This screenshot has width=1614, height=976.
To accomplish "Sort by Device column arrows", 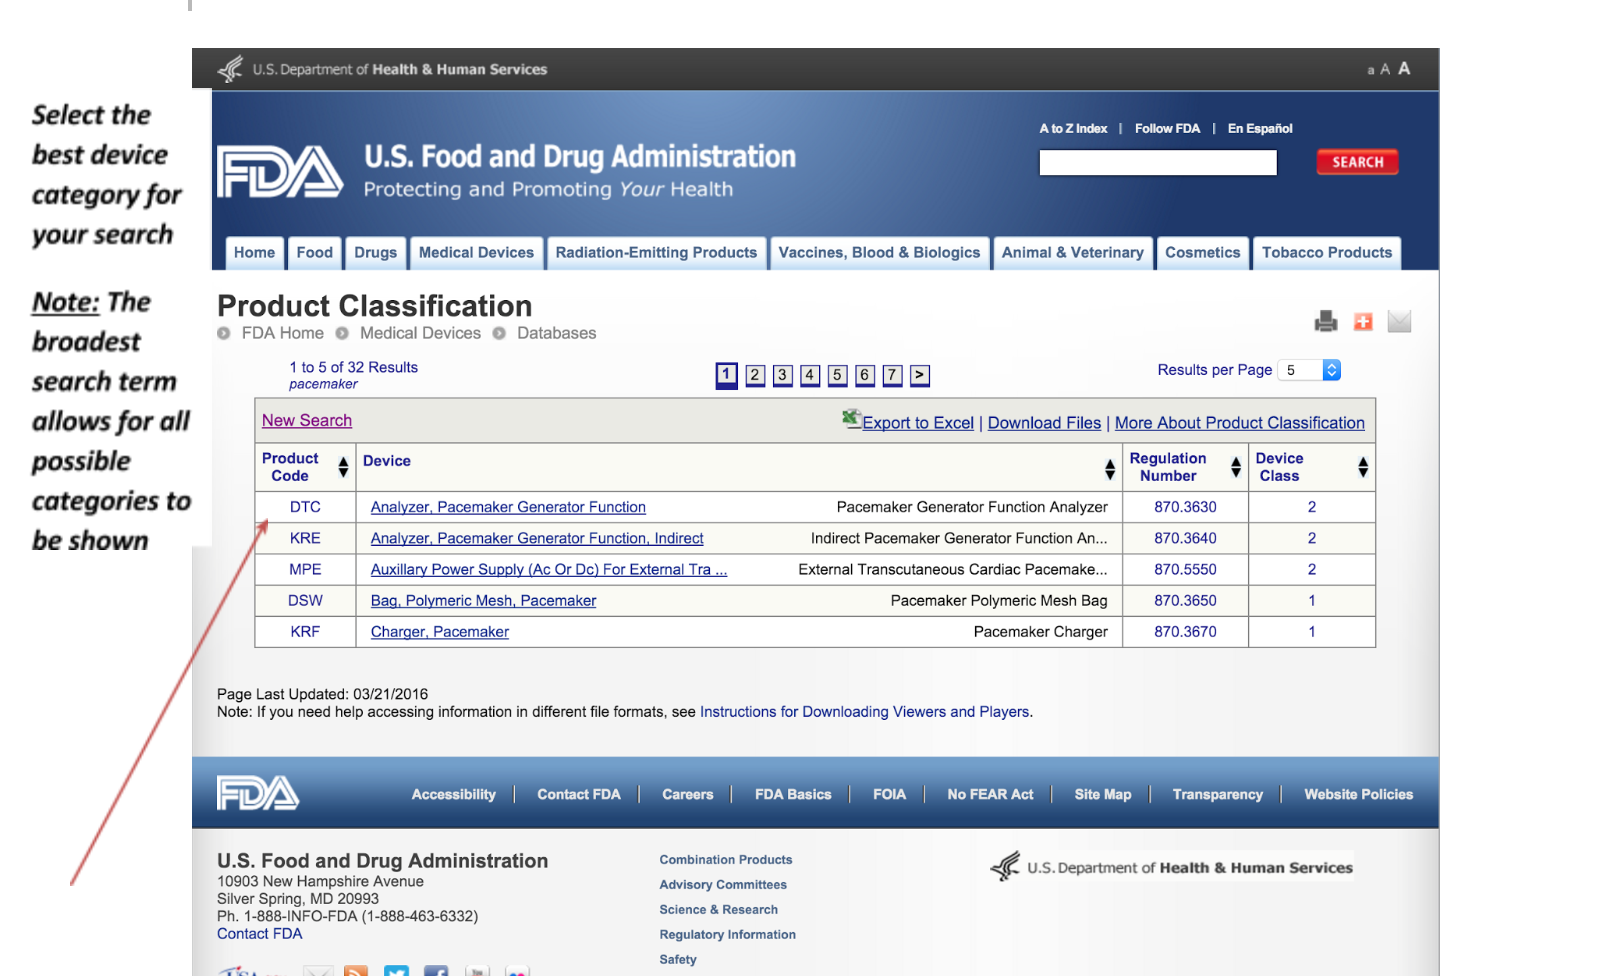I will coord(1109,468).
